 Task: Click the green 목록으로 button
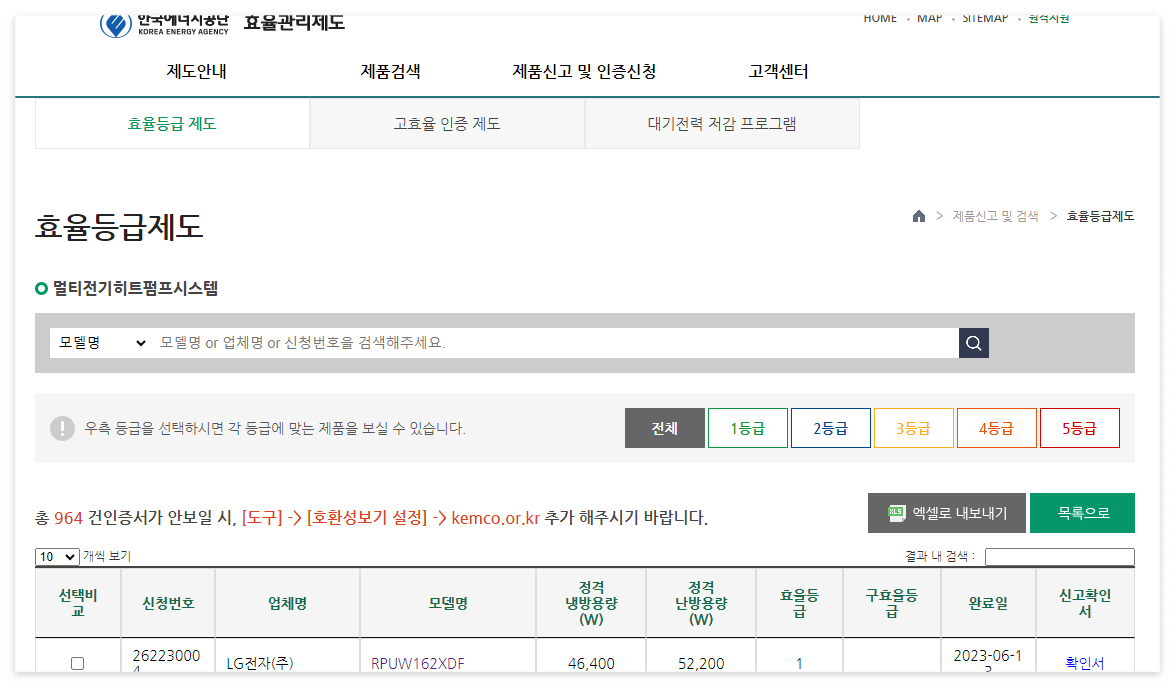click(1083, 512)
